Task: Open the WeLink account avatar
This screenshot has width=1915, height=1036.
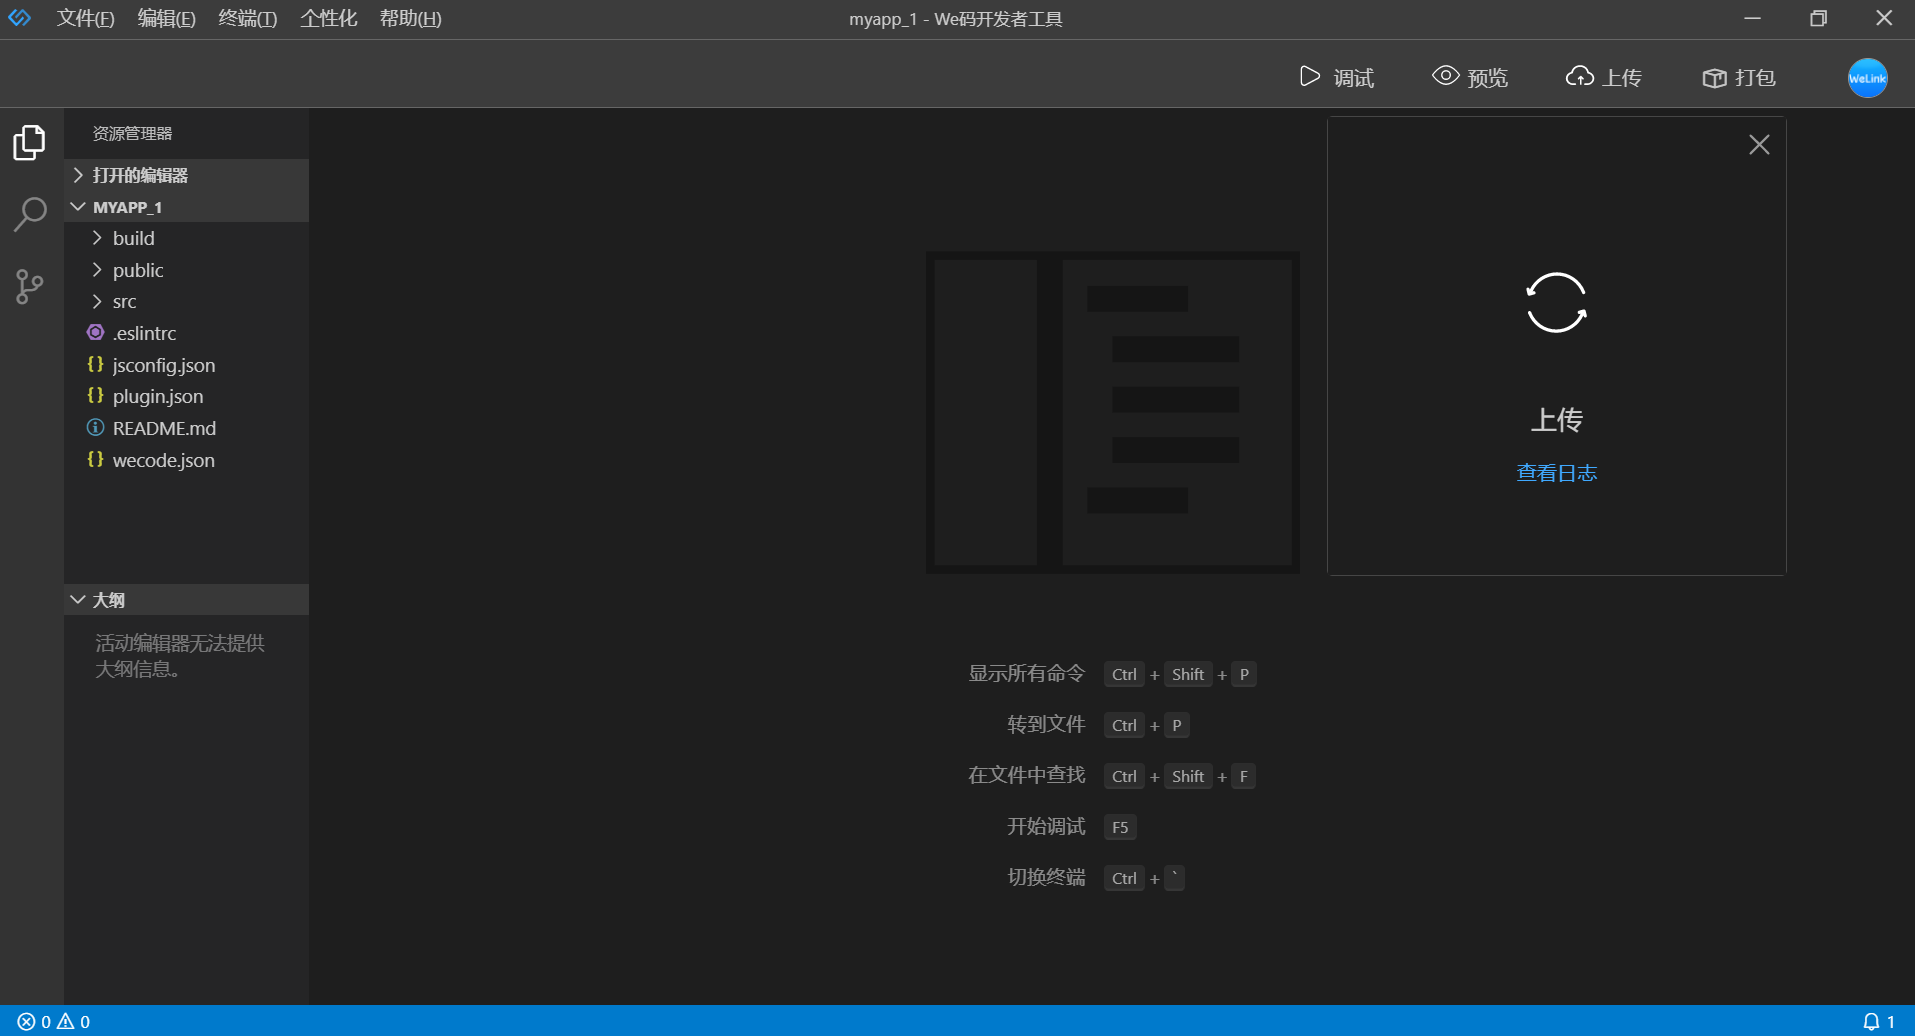Action: [x=1868, y=77]
